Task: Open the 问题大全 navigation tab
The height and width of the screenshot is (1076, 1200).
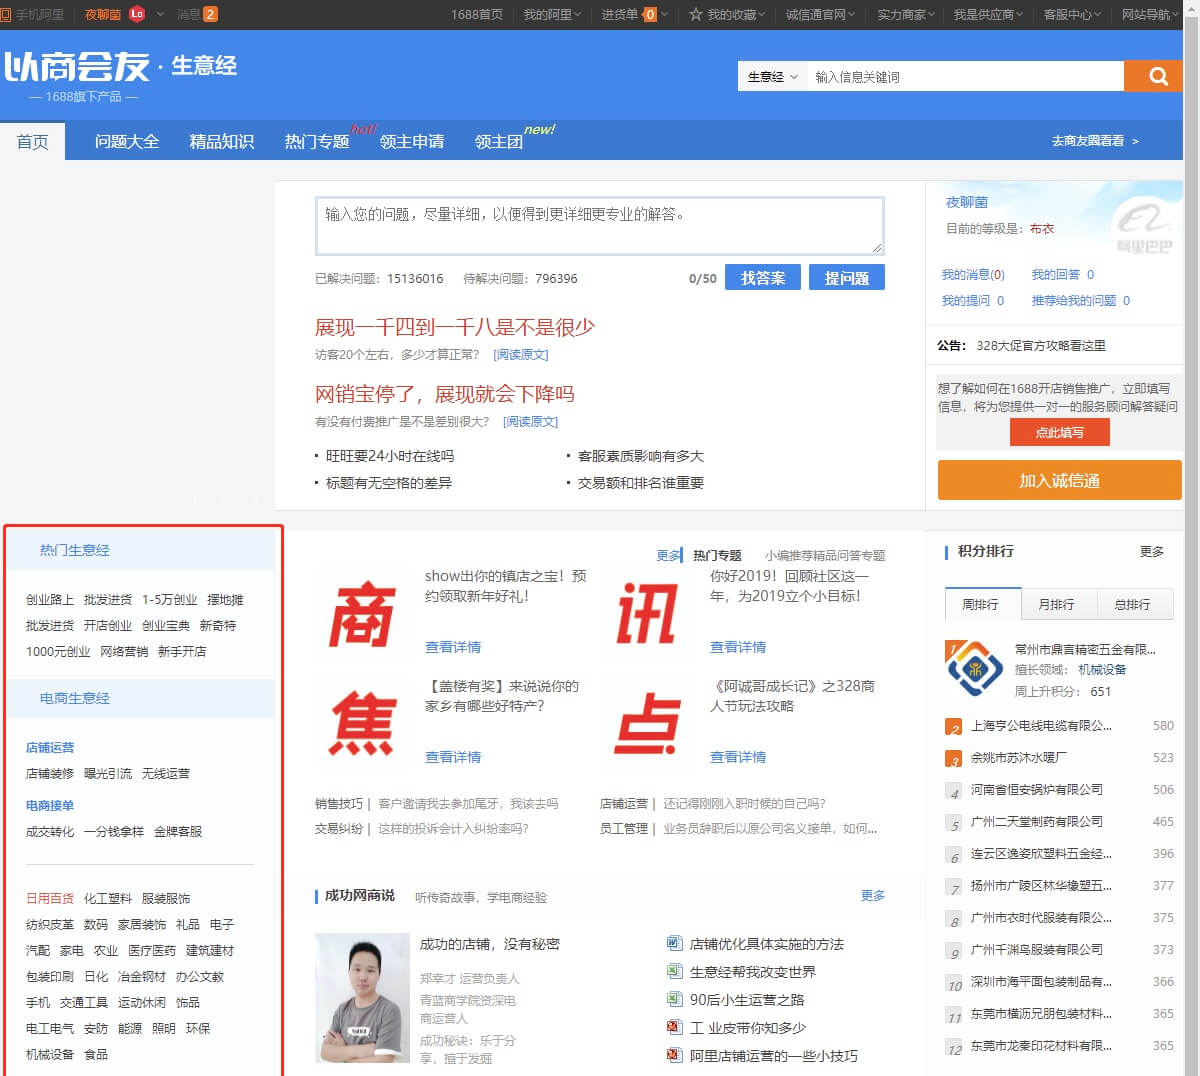Action: click(x=127, y=141)
